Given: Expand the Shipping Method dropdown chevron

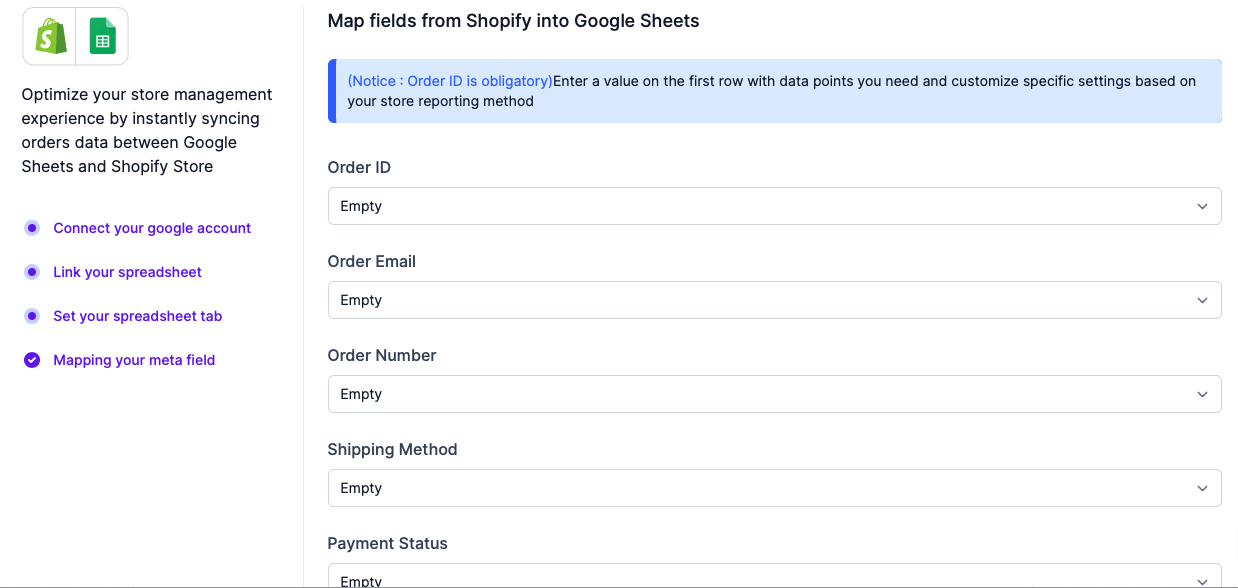Looking at the screenshot, I should (x=1202, y=488).
